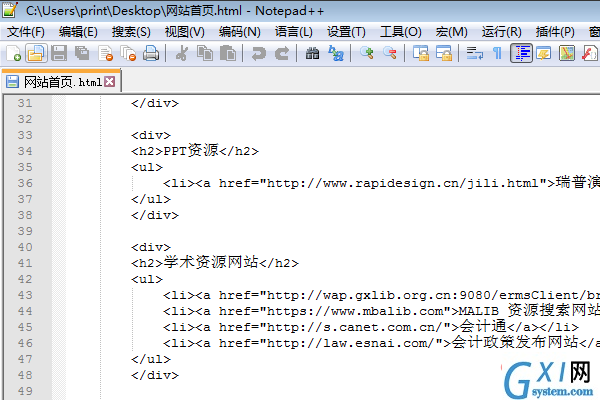Undo last action icon
Viewport: 600px width, 400px height.
(259, 53)
